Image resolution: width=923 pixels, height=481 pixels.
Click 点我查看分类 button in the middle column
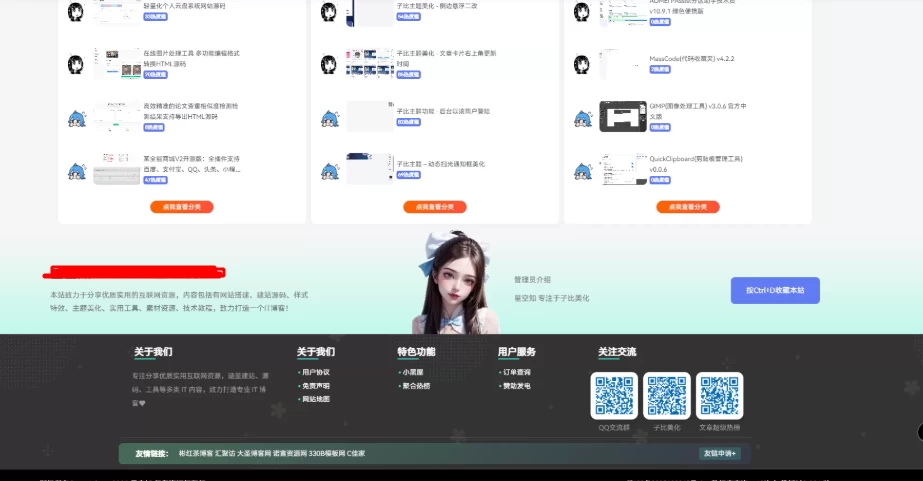click(x=434, y=207)
